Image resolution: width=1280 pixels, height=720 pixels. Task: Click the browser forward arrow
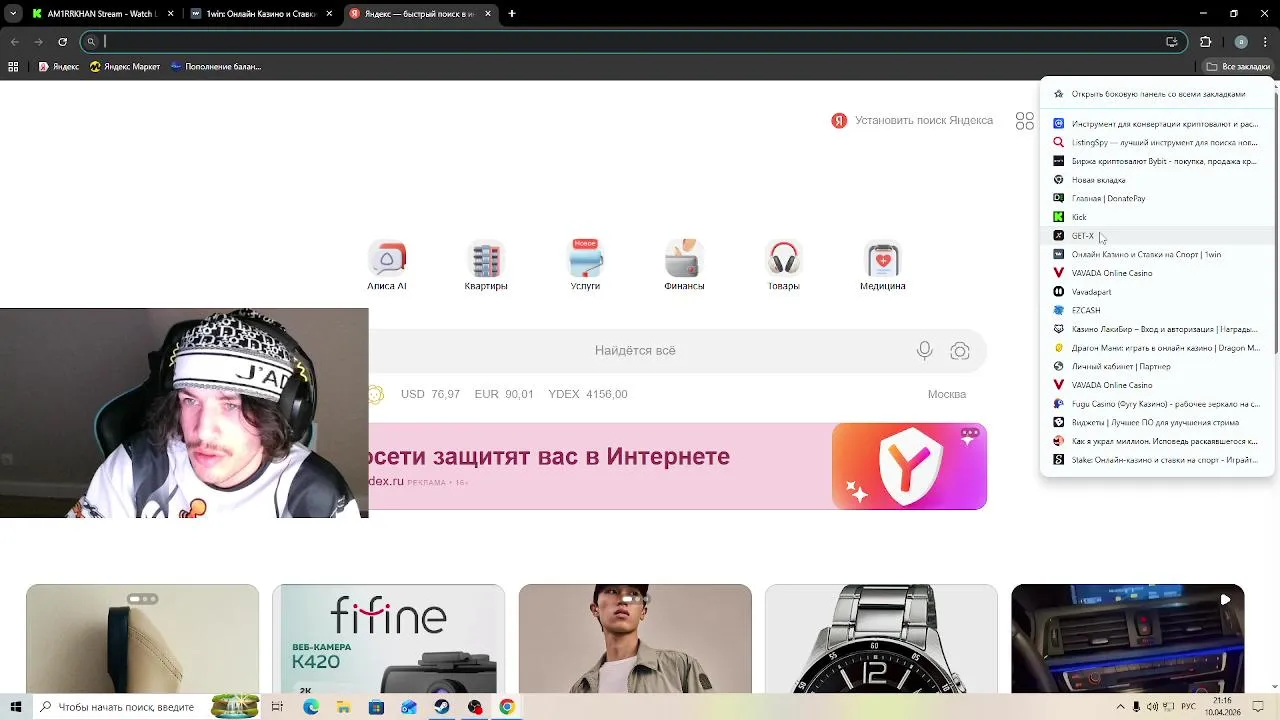click(x=39, y=42)
